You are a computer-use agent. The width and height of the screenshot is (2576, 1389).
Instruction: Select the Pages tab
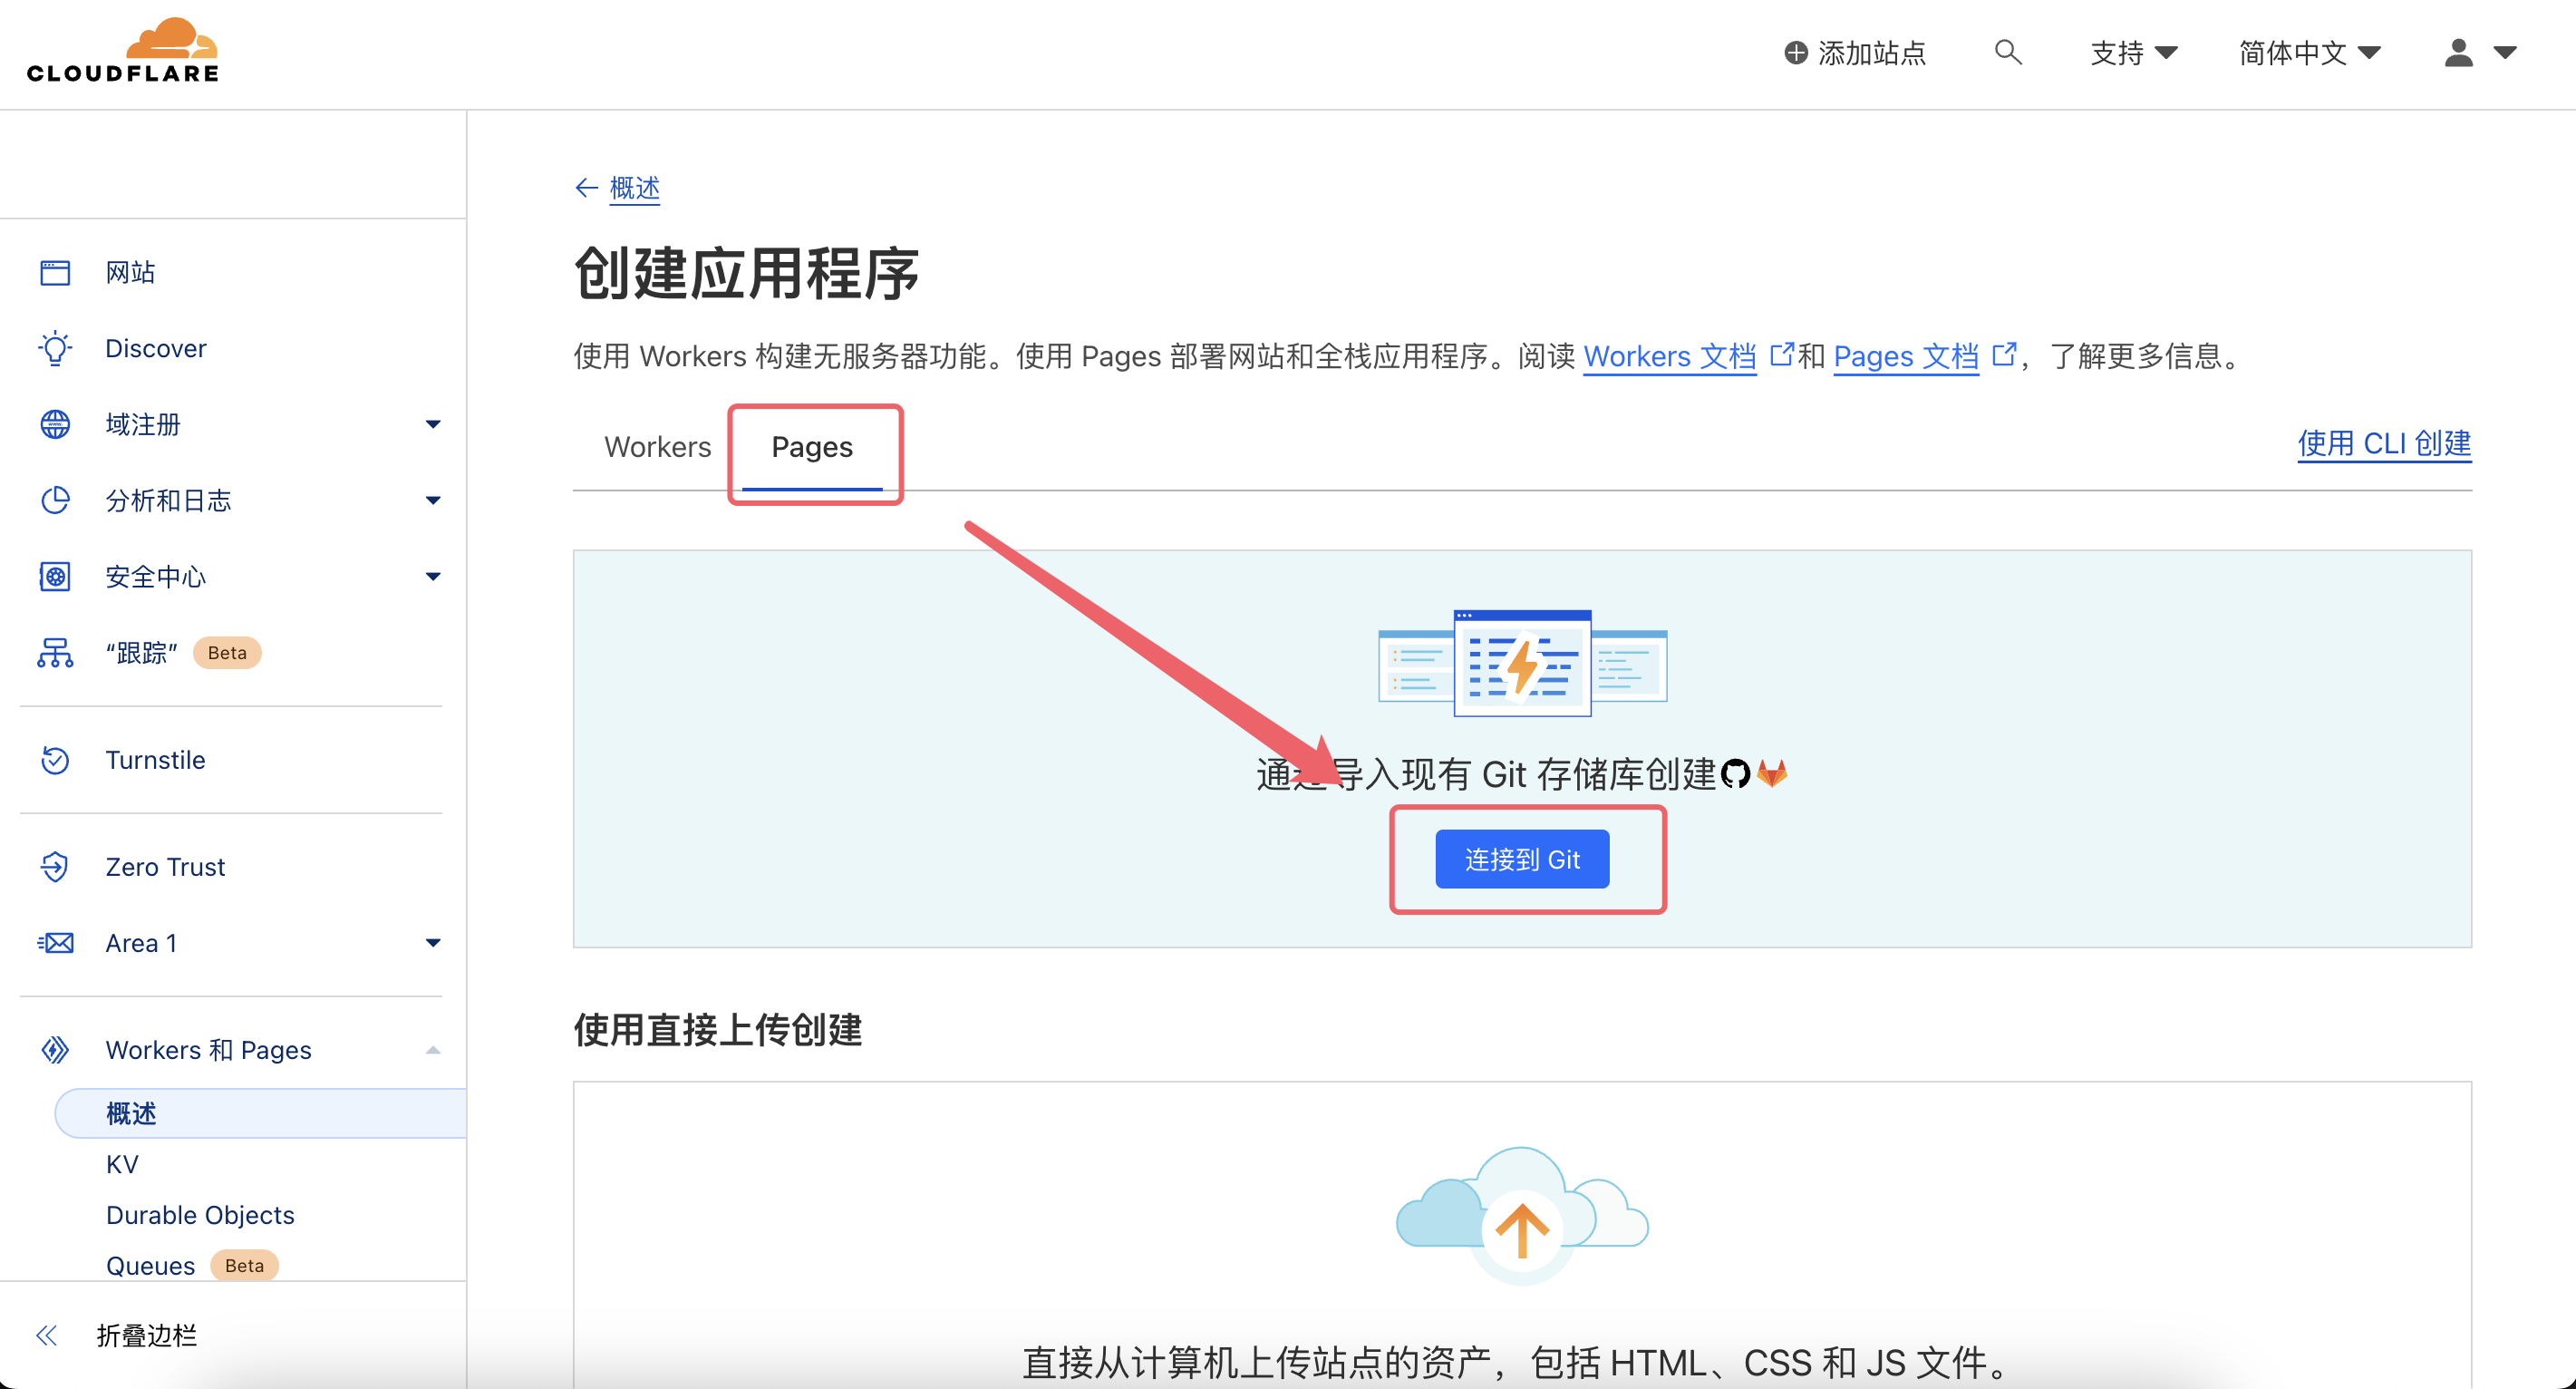point(811,447)
